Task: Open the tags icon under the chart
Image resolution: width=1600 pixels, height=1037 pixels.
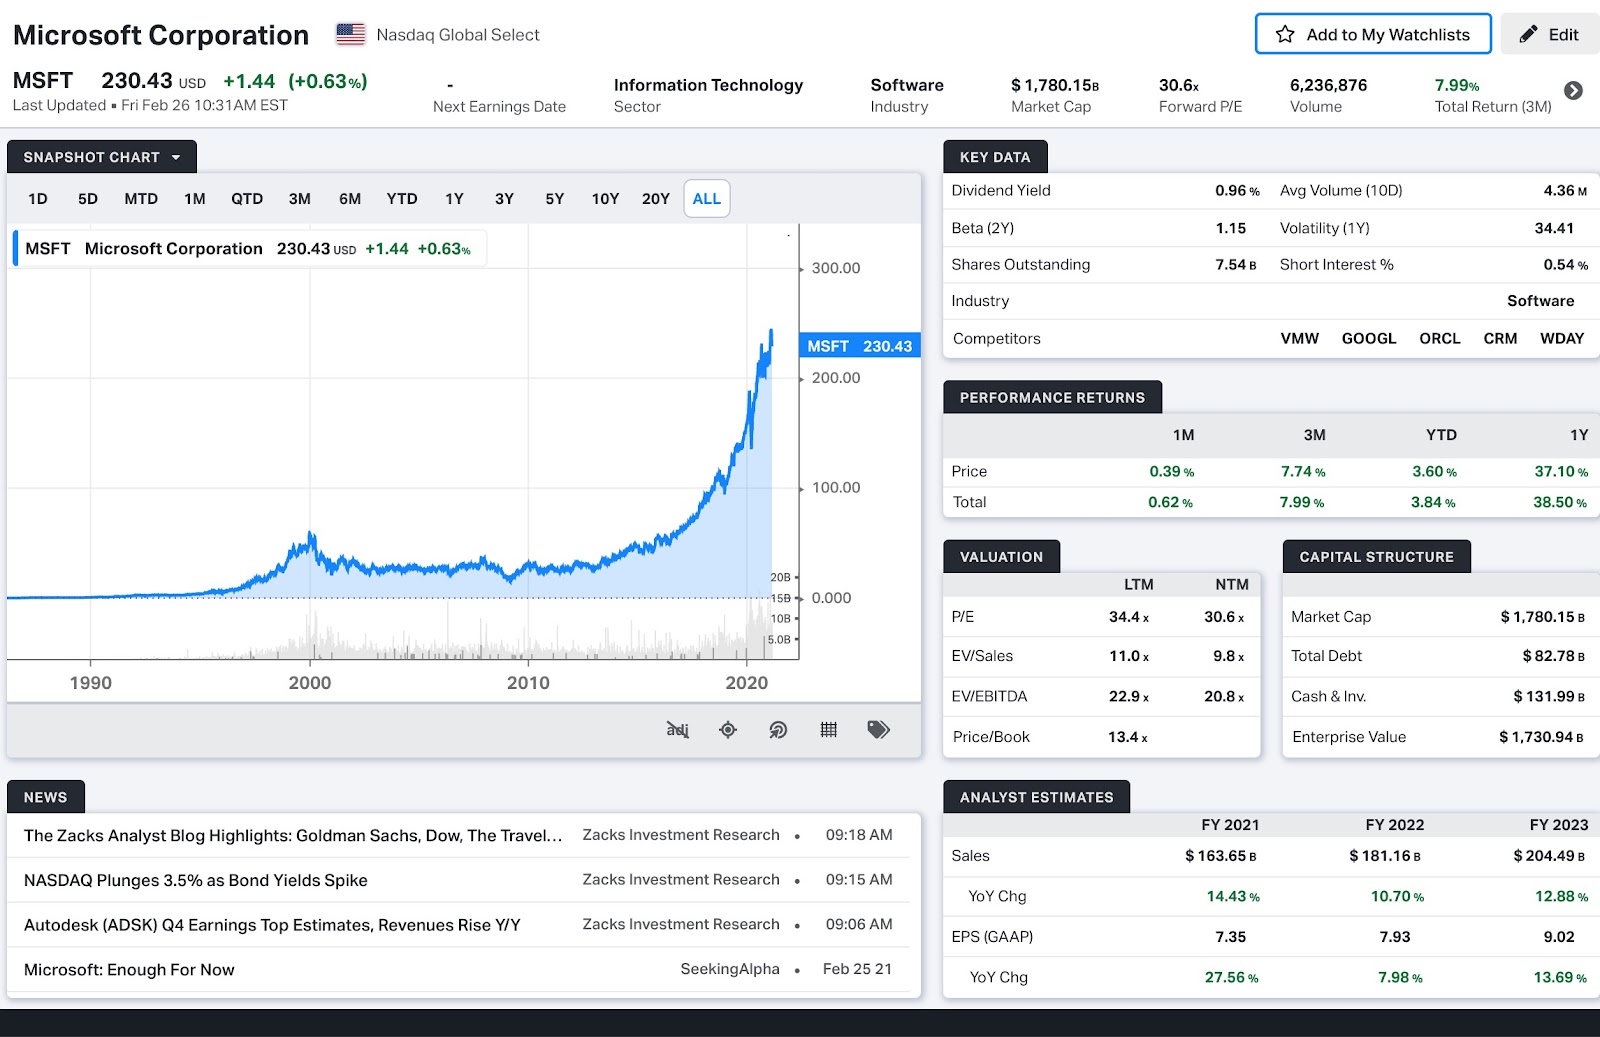Action: 879,730
